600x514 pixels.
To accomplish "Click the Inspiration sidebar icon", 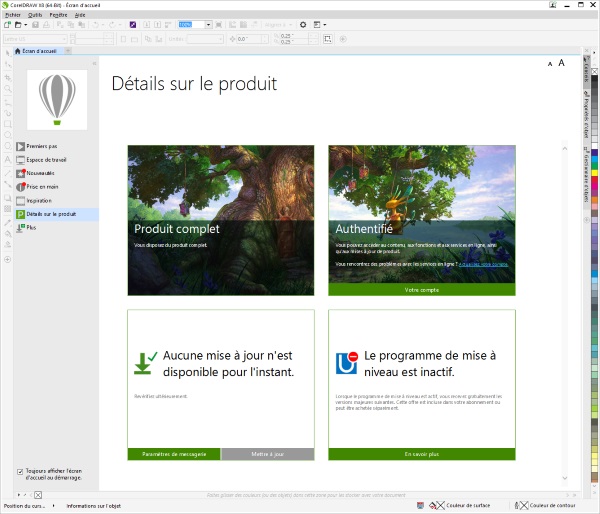I will [20, 201].
